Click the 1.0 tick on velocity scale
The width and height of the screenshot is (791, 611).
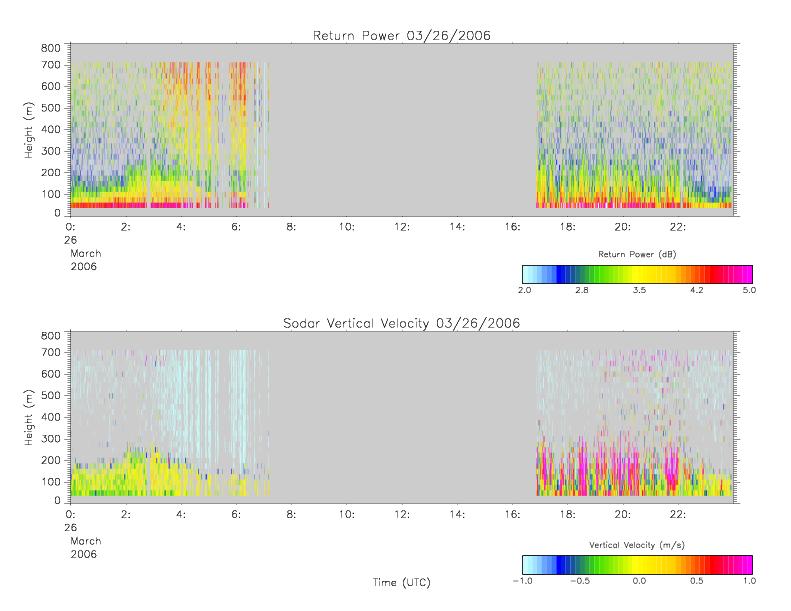tap(749, 581)
